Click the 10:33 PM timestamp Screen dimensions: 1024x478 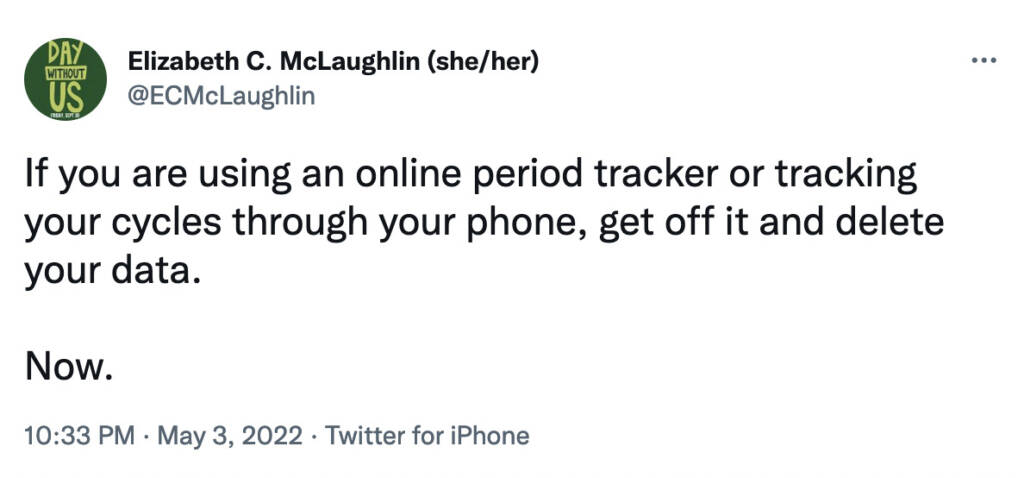pyautogui.click(x=80, y=436)
